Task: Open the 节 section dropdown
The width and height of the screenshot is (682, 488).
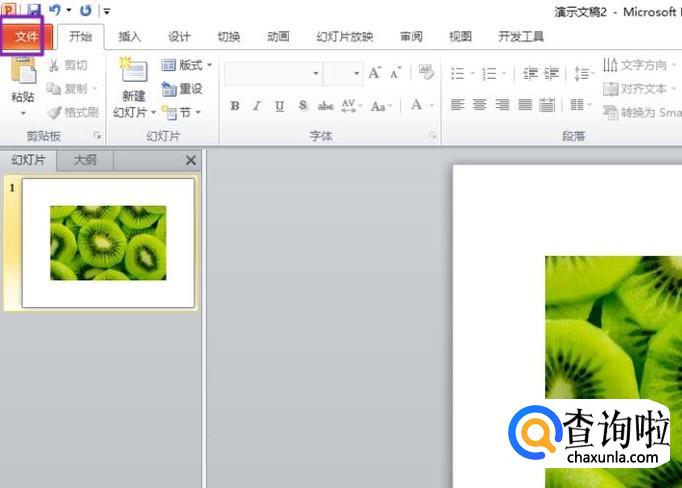Action: pyautogui.click(x=181, y=113)
